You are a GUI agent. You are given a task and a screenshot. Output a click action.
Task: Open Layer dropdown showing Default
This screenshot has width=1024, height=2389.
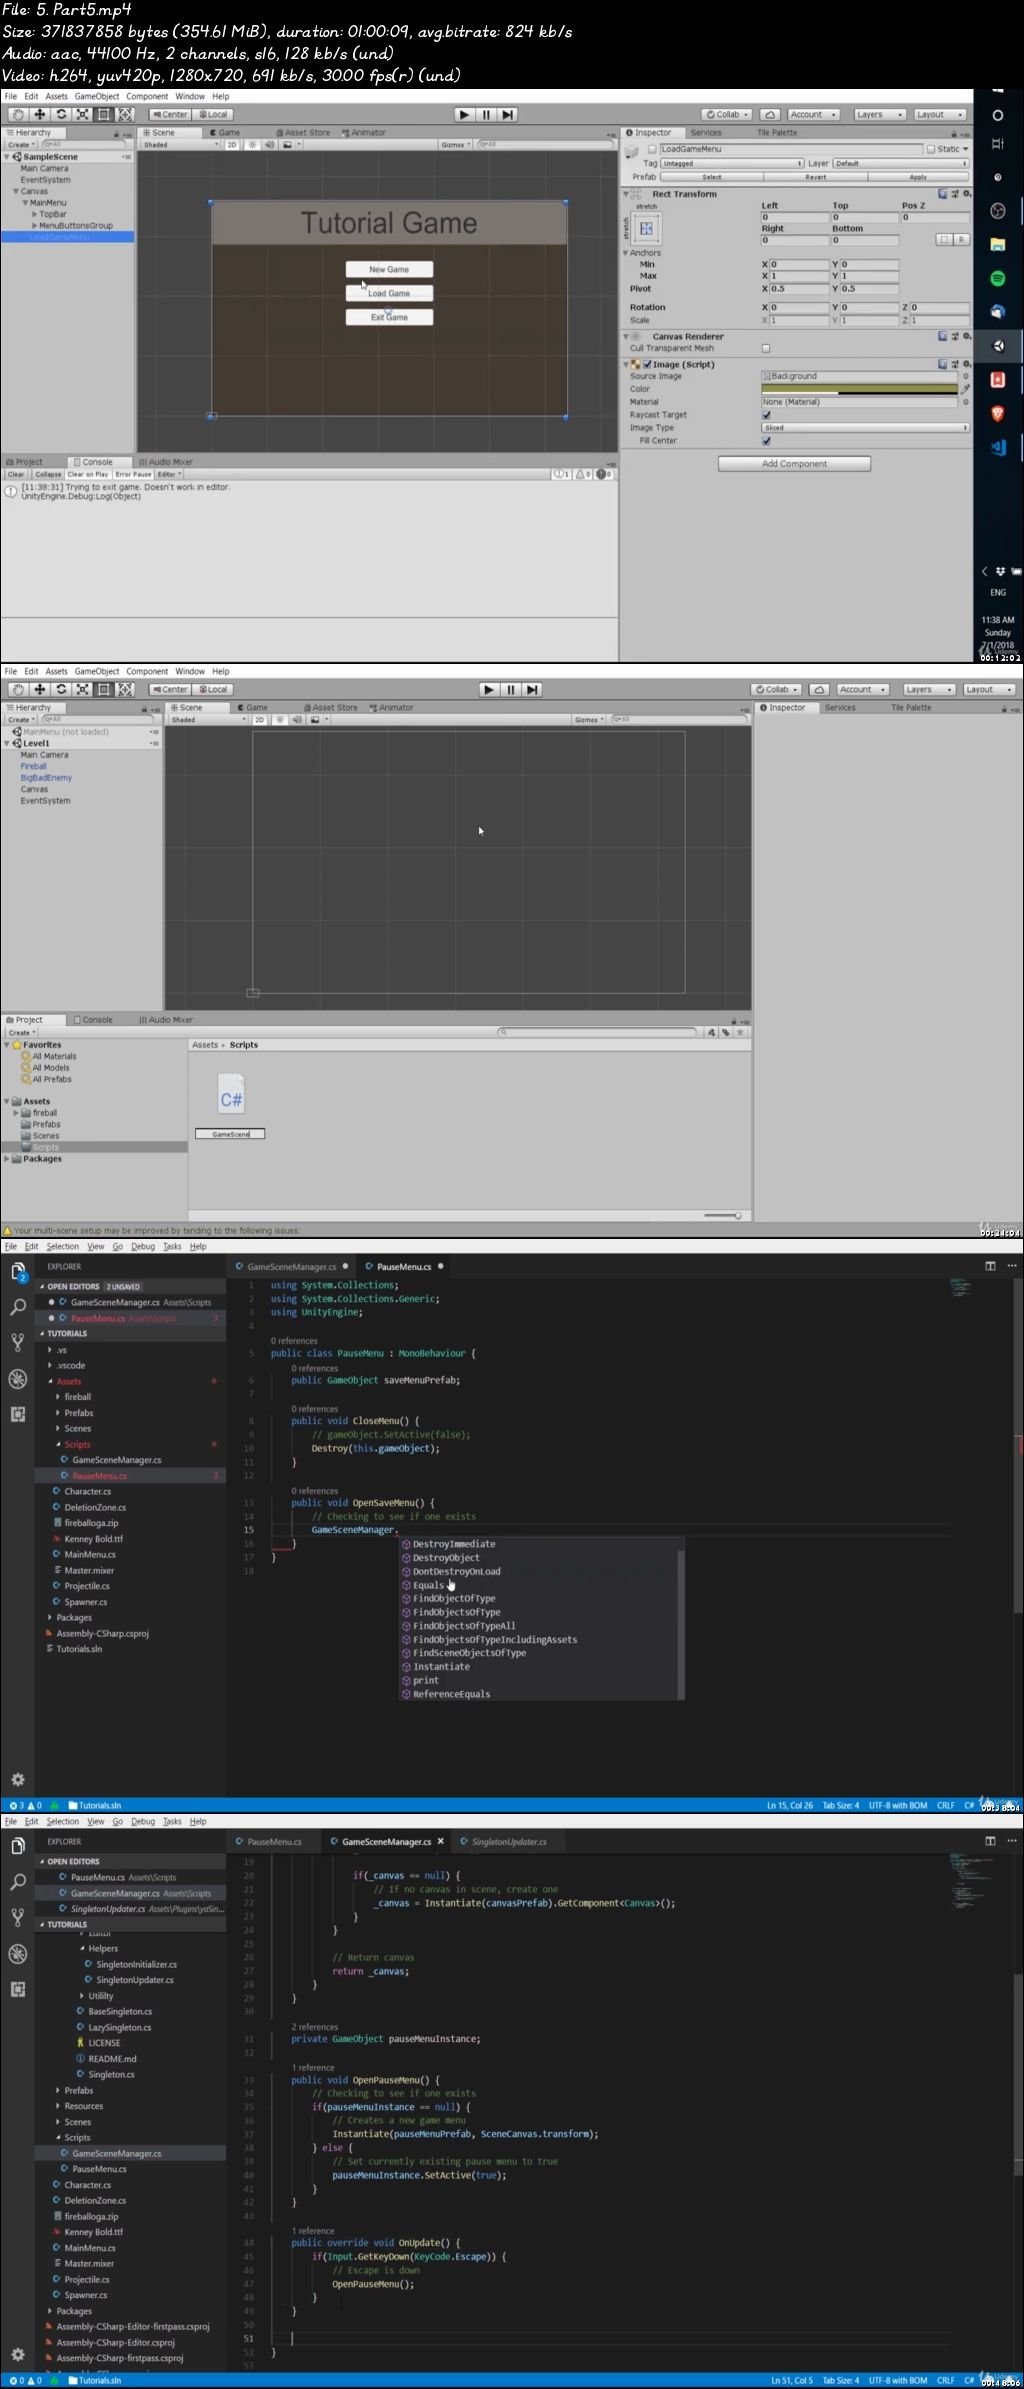click(x=901, y=163)
